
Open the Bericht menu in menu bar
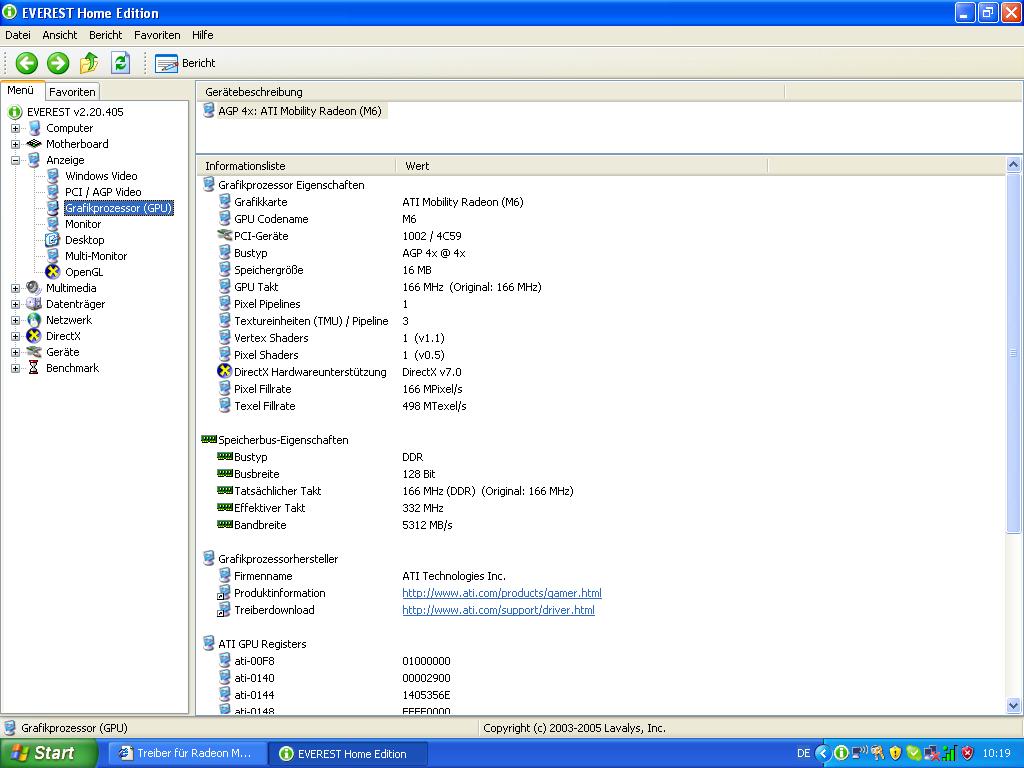tap(105, 35)
